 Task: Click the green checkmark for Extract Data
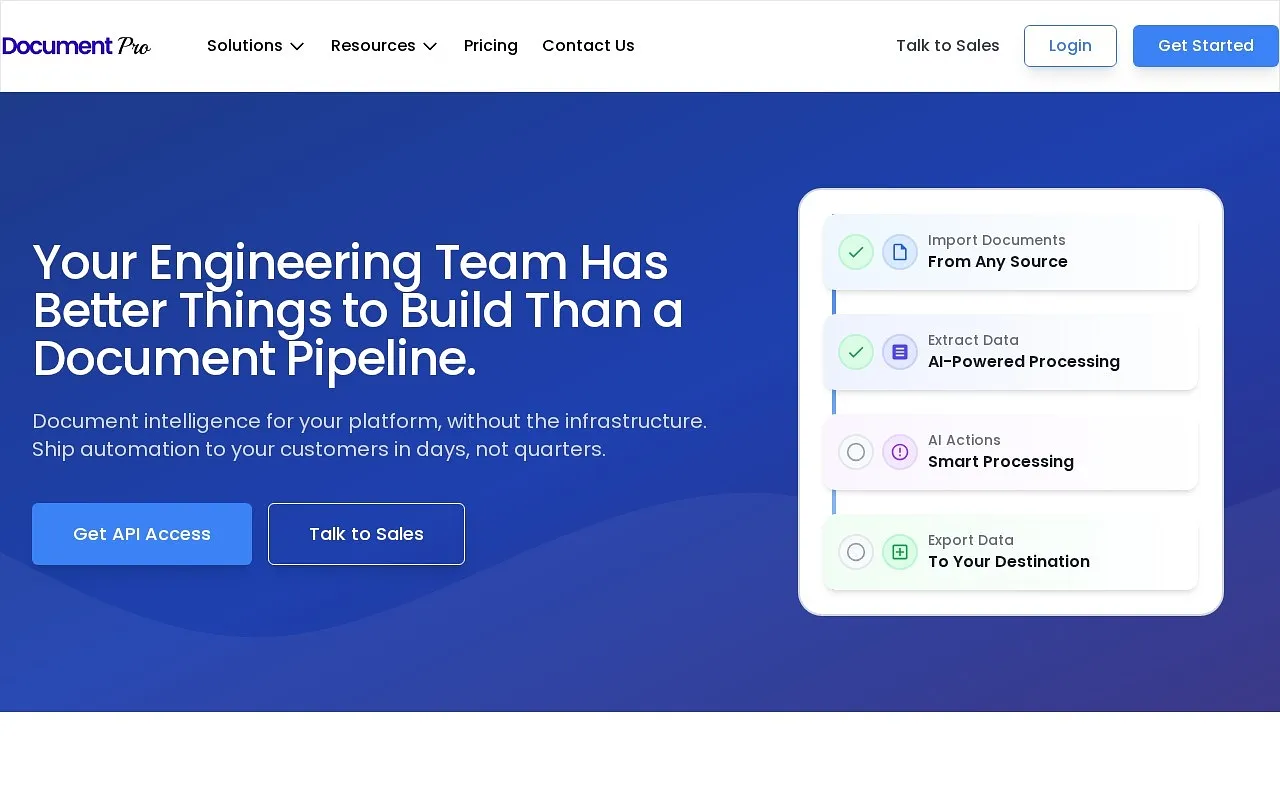(856, 352)
